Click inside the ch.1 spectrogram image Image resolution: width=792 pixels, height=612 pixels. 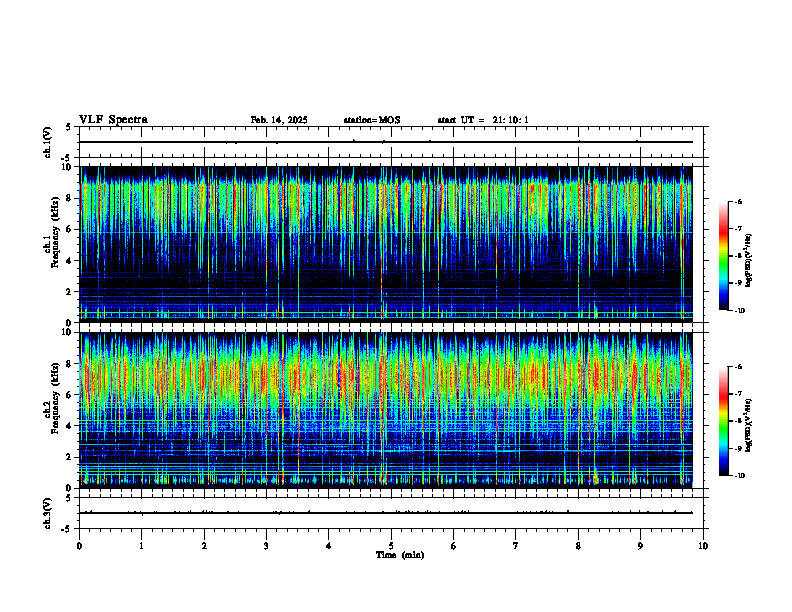(386, 244)
